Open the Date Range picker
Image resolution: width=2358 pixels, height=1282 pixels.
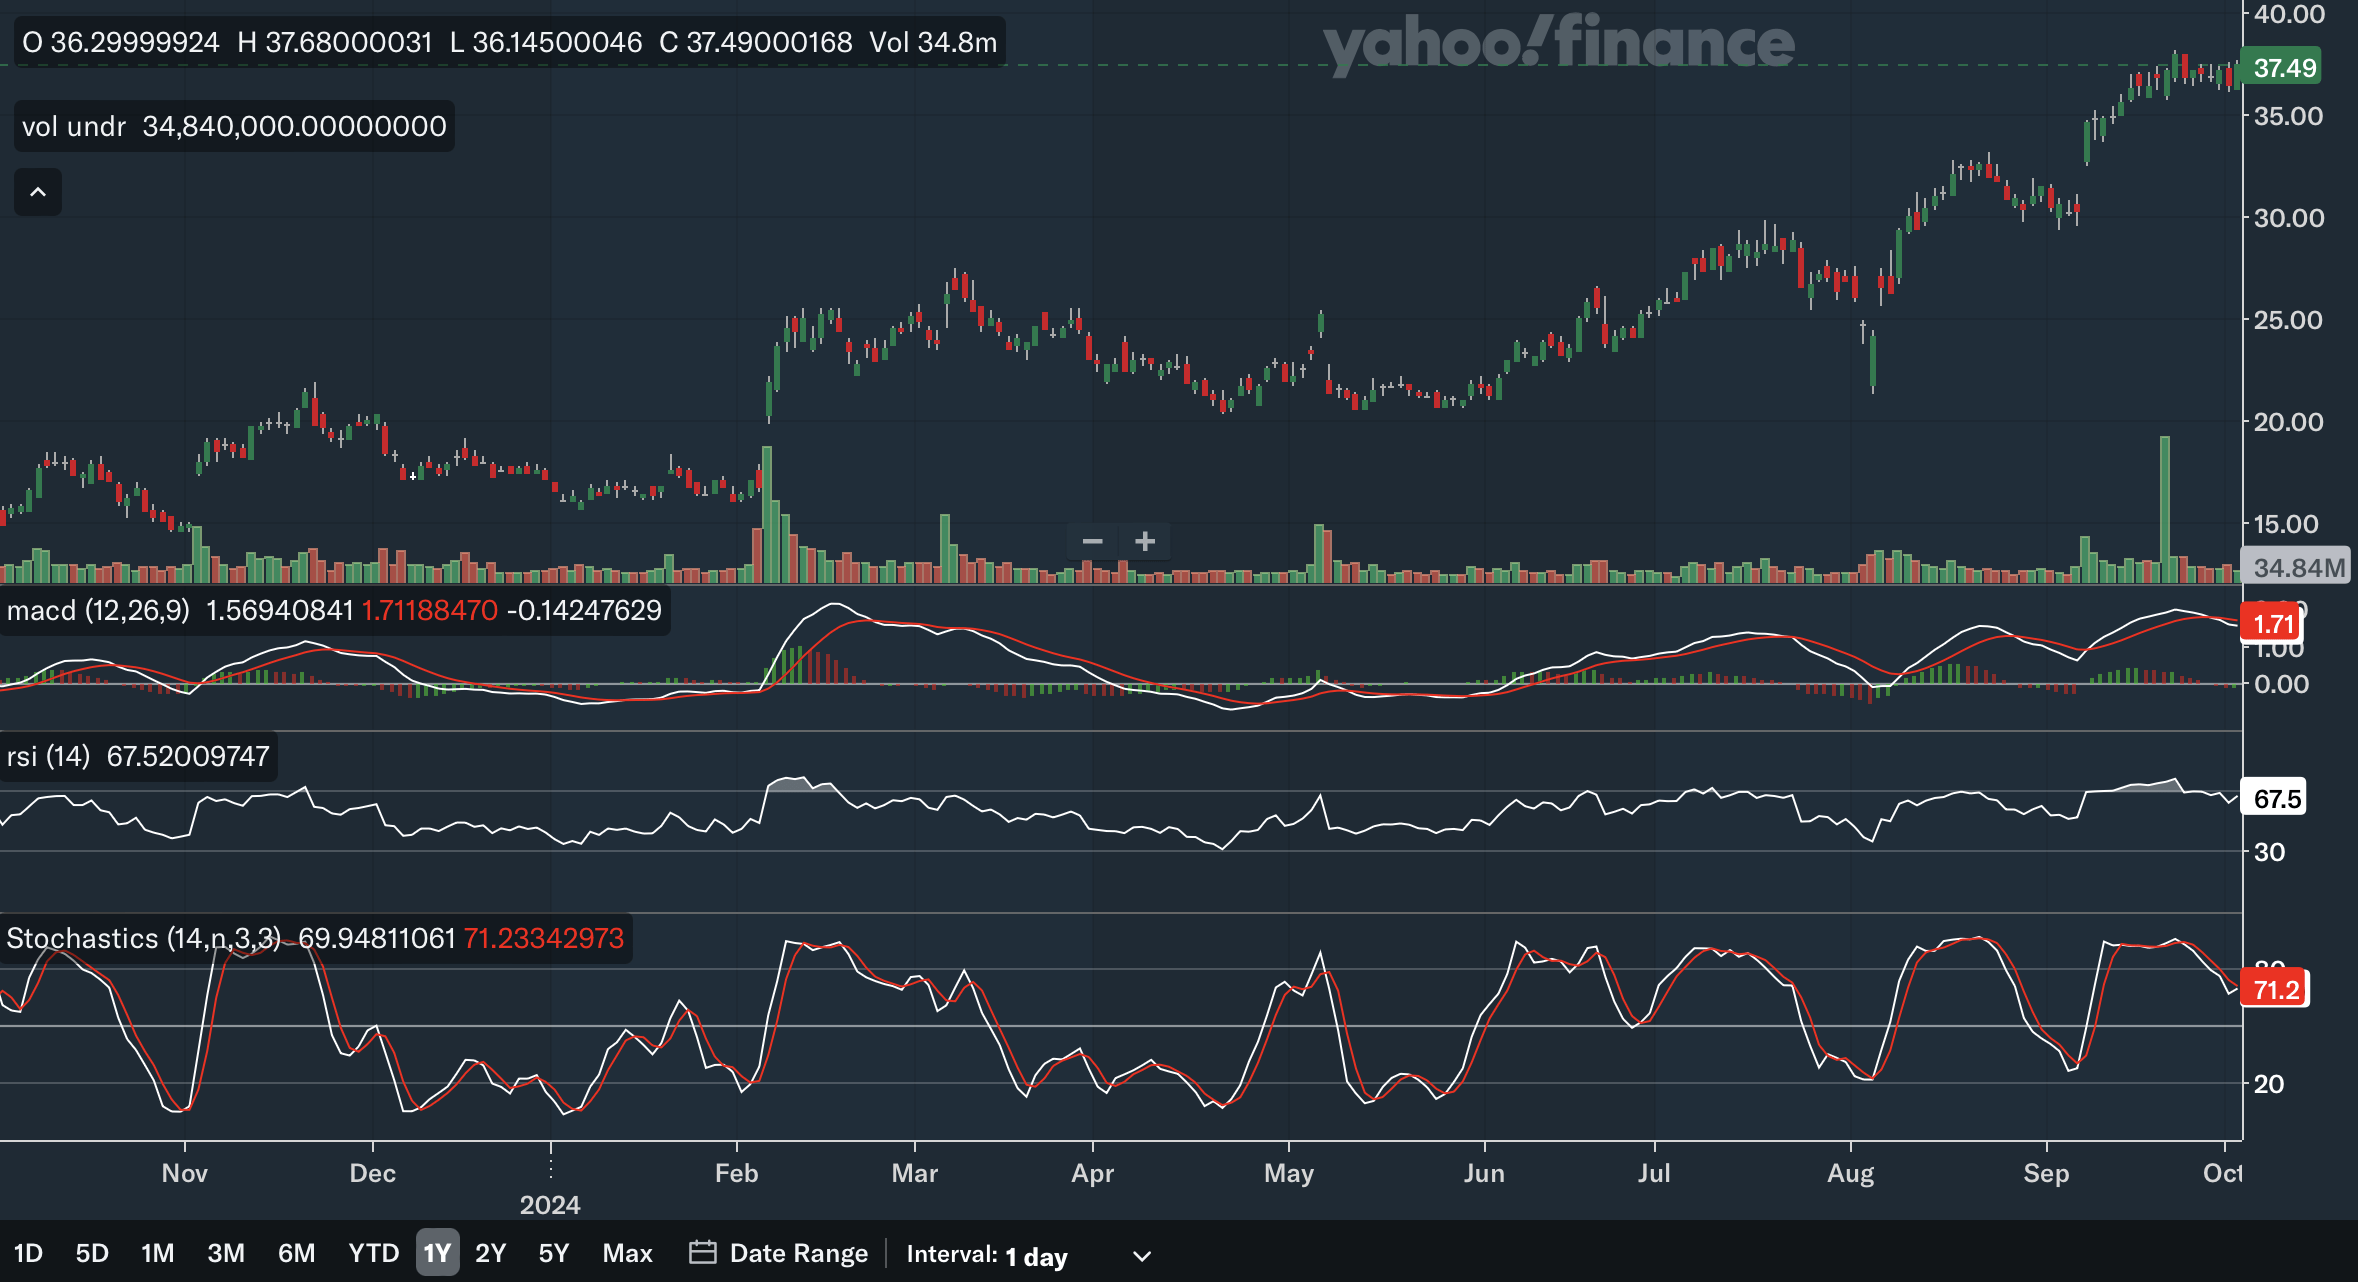pyautogui.click(x=798, y=1253)
